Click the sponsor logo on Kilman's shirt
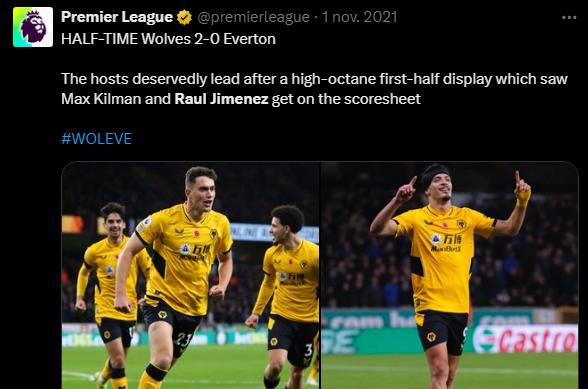The width and height of the screenshot is (588, 389). point(195,252)
